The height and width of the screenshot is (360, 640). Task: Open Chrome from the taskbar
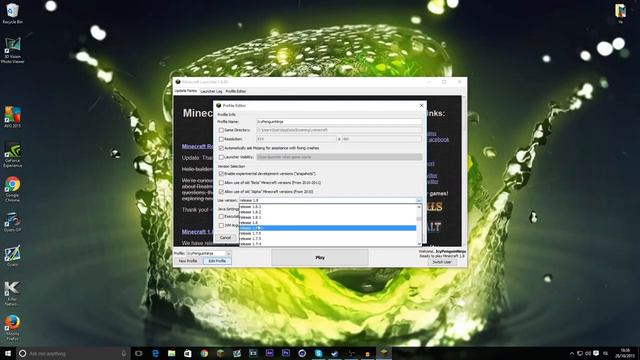(204, 353)
